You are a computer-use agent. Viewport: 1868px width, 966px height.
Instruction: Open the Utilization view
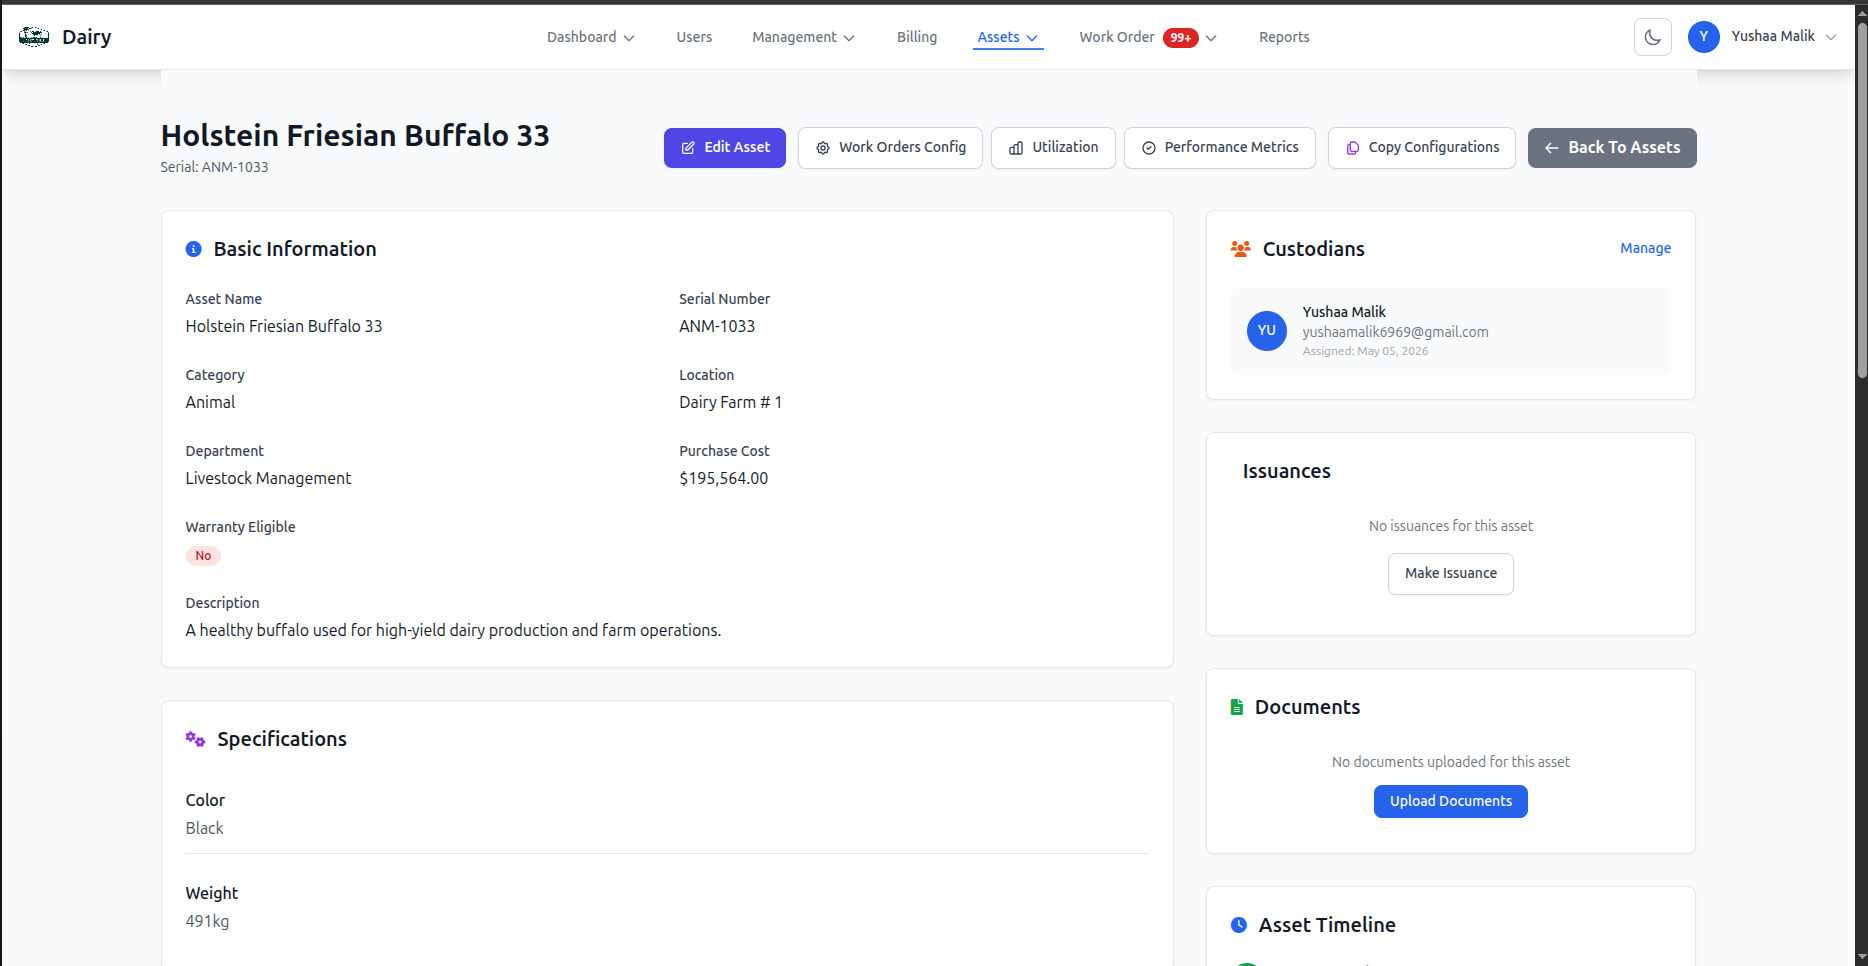(1053, 148)
